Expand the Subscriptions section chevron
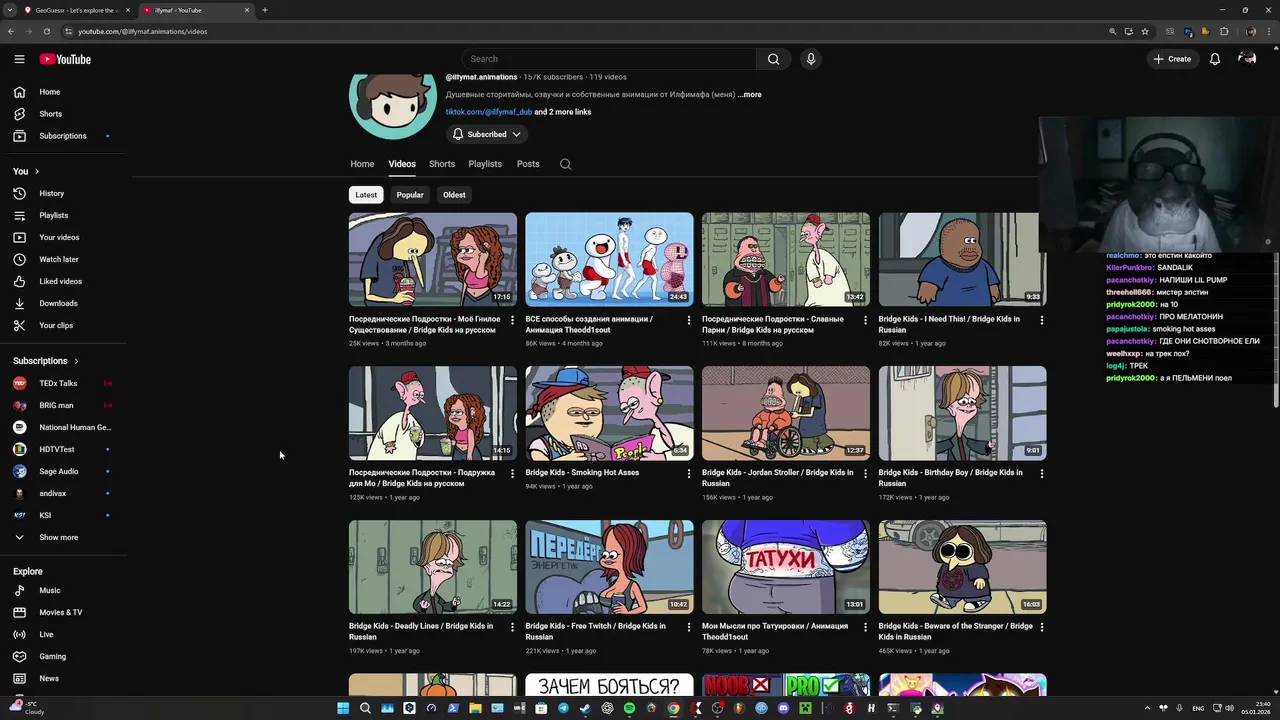 [x=76, y=361]
